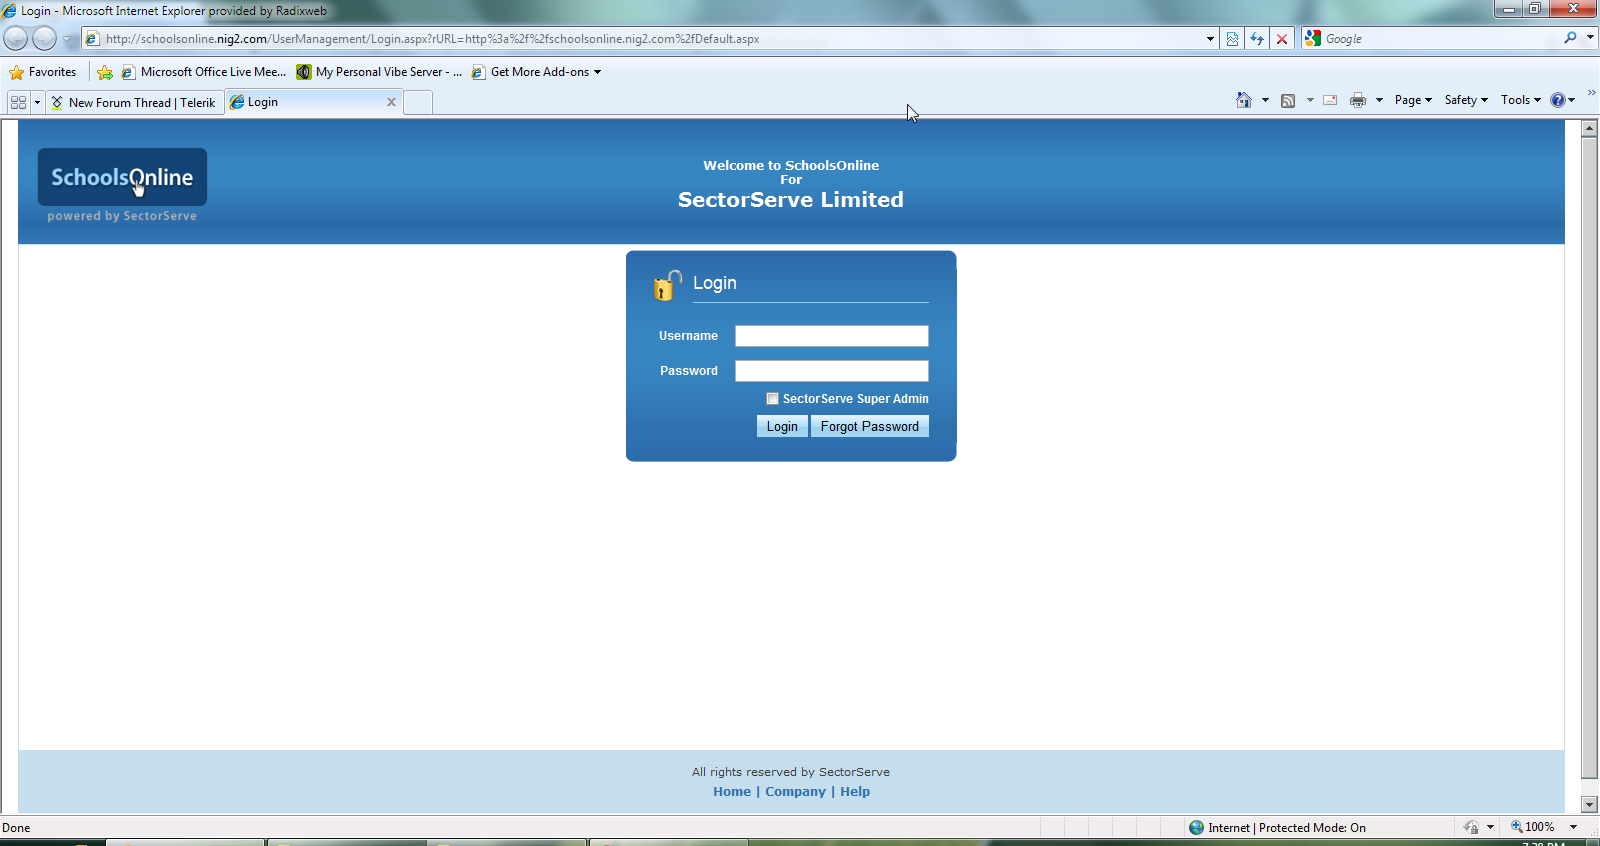Open the RSS feeds icon

click(1288, 100)
